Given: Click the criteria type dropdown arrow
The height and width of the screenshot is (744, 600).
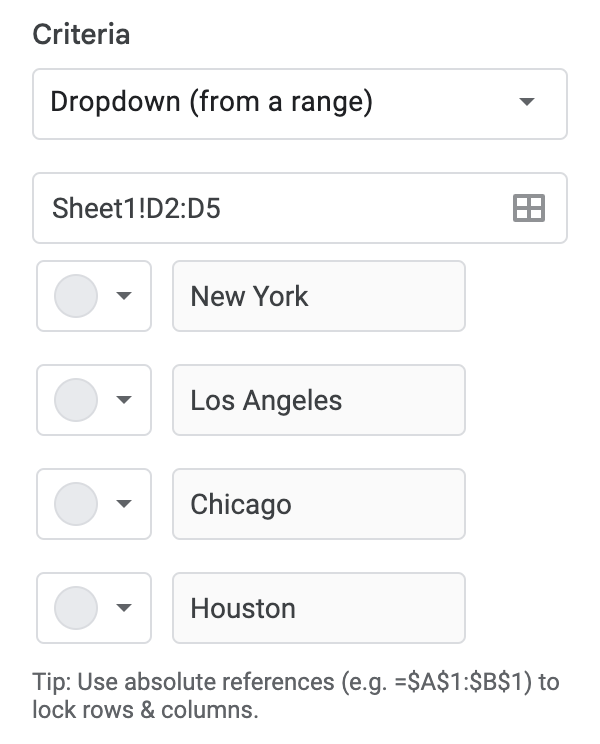Looking at the screenshot, I should point(527,102).
